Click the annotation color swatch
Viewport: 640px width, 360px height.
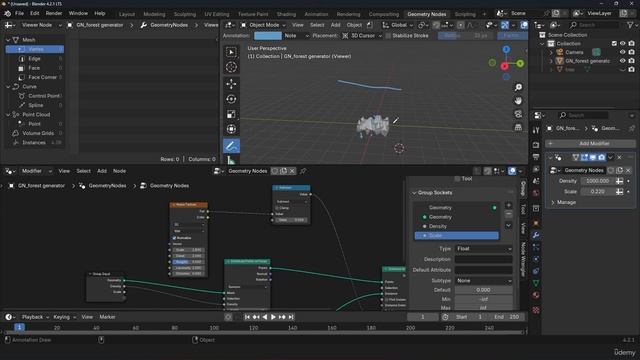tap(267, 36)
